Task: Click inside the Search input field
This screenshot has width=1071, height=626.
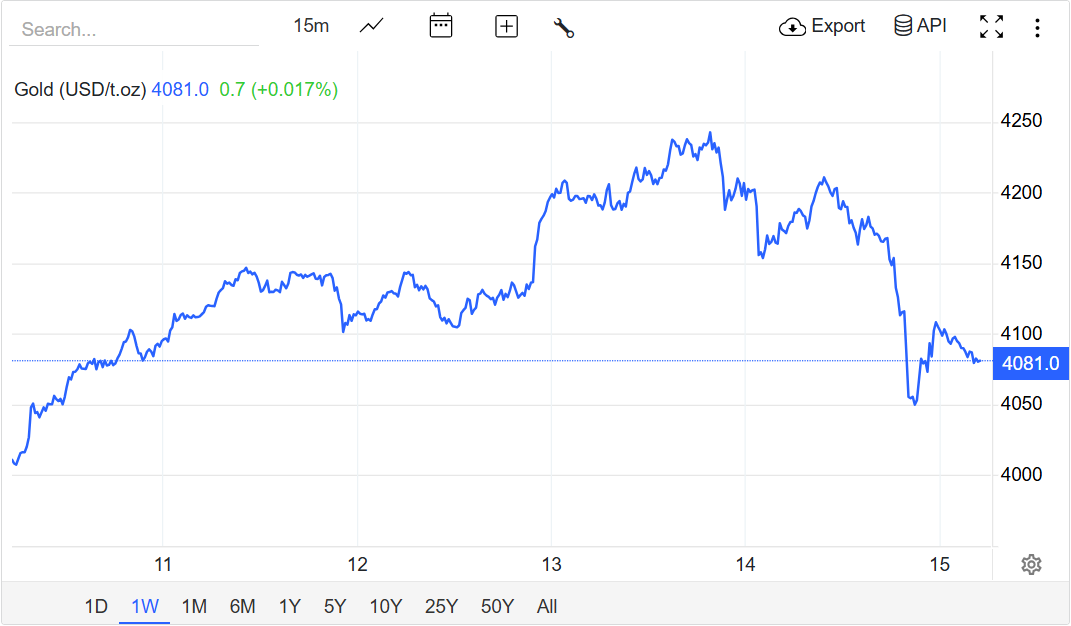Action: [134, 29]
